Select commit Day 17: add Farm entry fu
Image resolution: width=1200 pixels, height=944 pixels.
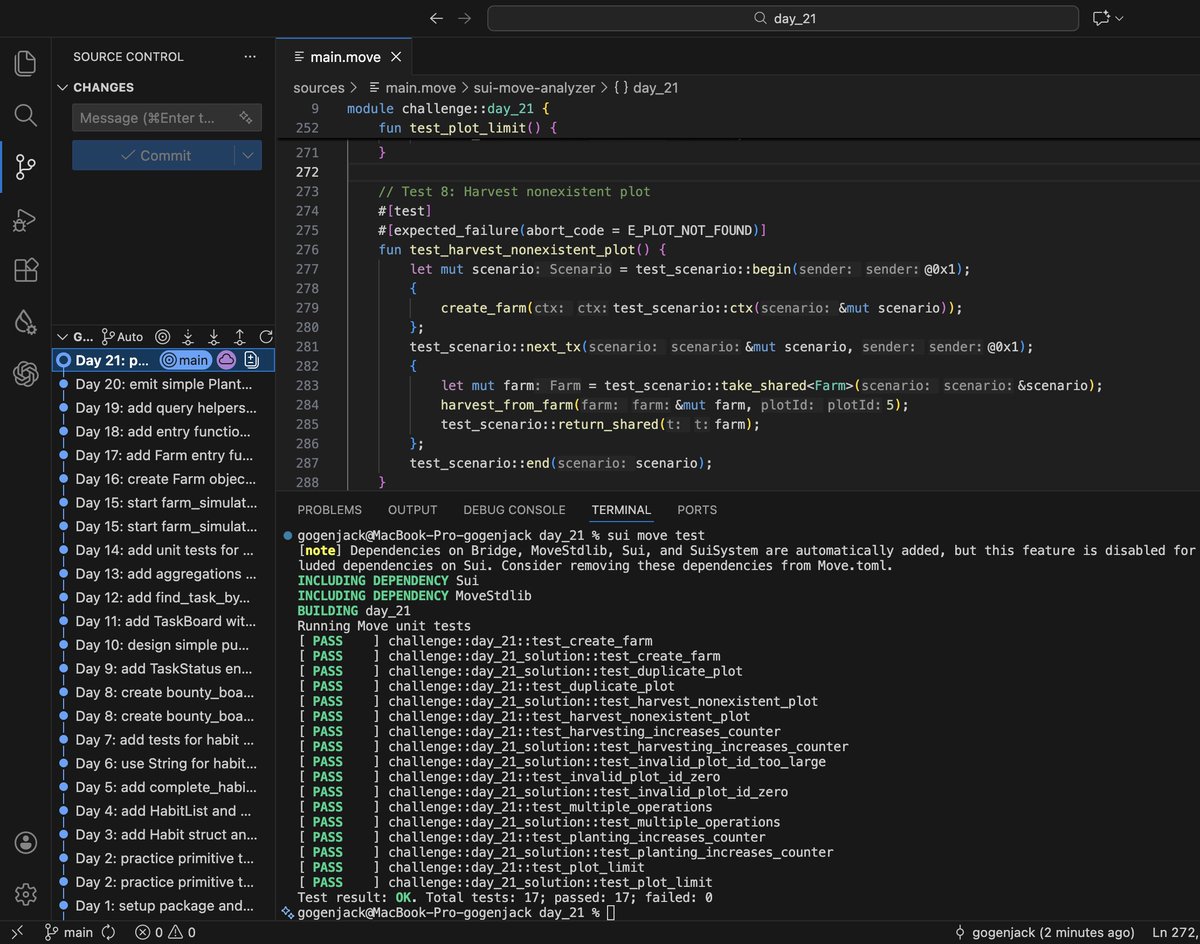[x=163, y=455]
